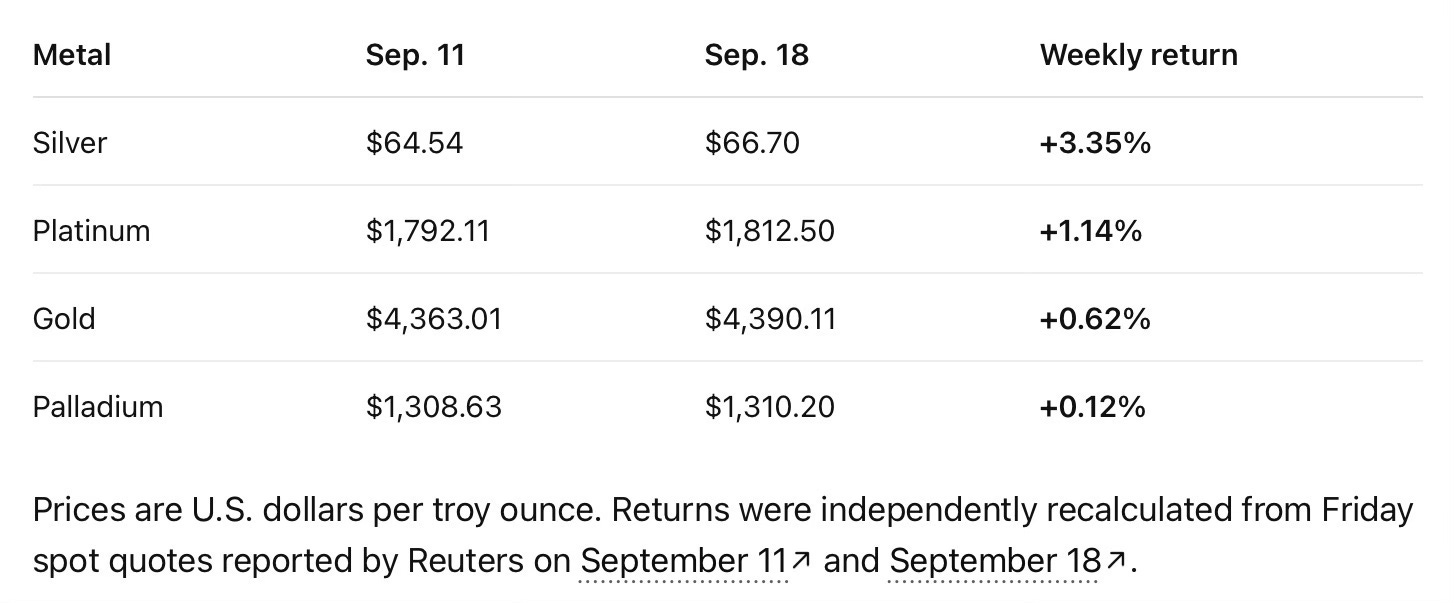
Task: Open the September 11 Reuters link
Action: coord(694,561)
